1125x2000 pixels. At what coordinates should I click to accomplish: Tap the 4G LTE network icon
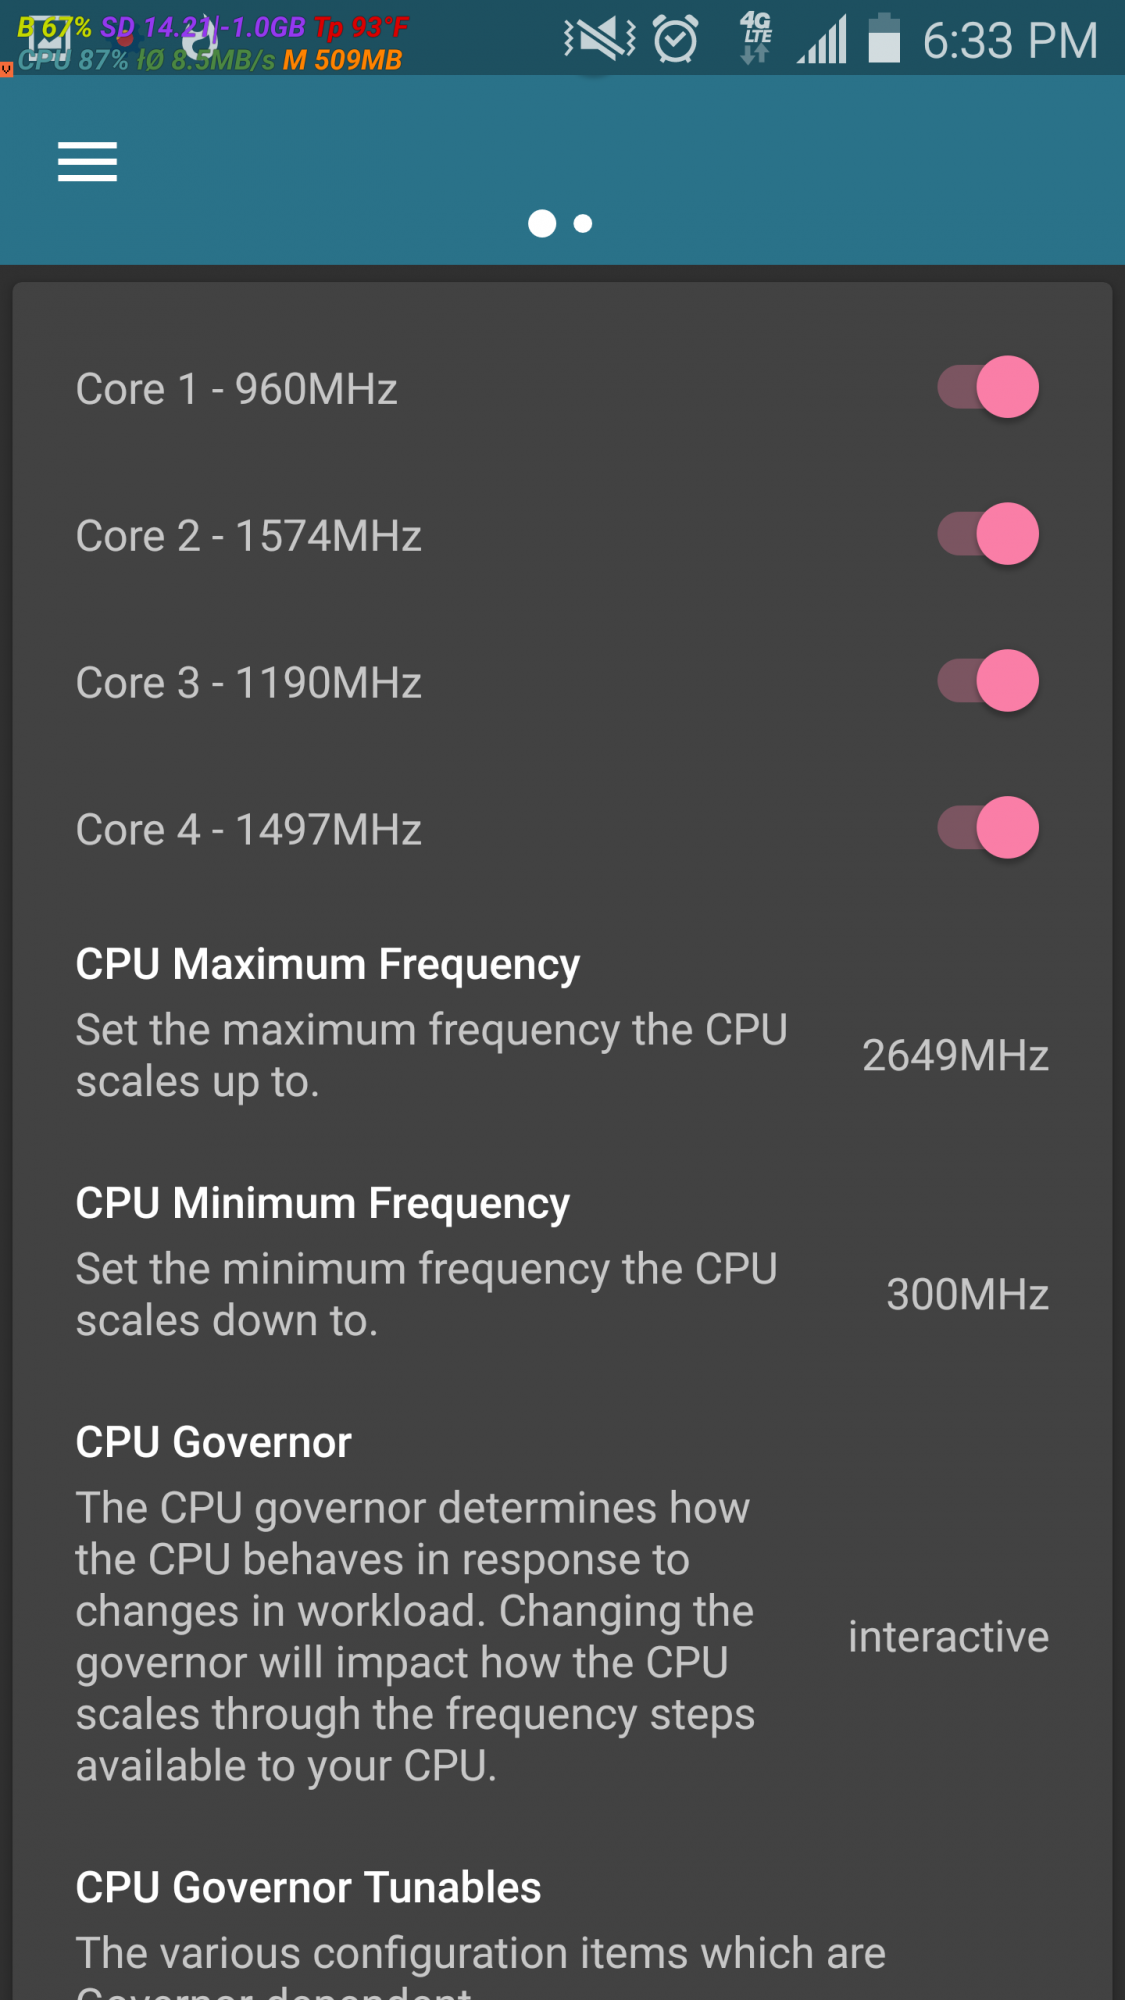point(756,38)
